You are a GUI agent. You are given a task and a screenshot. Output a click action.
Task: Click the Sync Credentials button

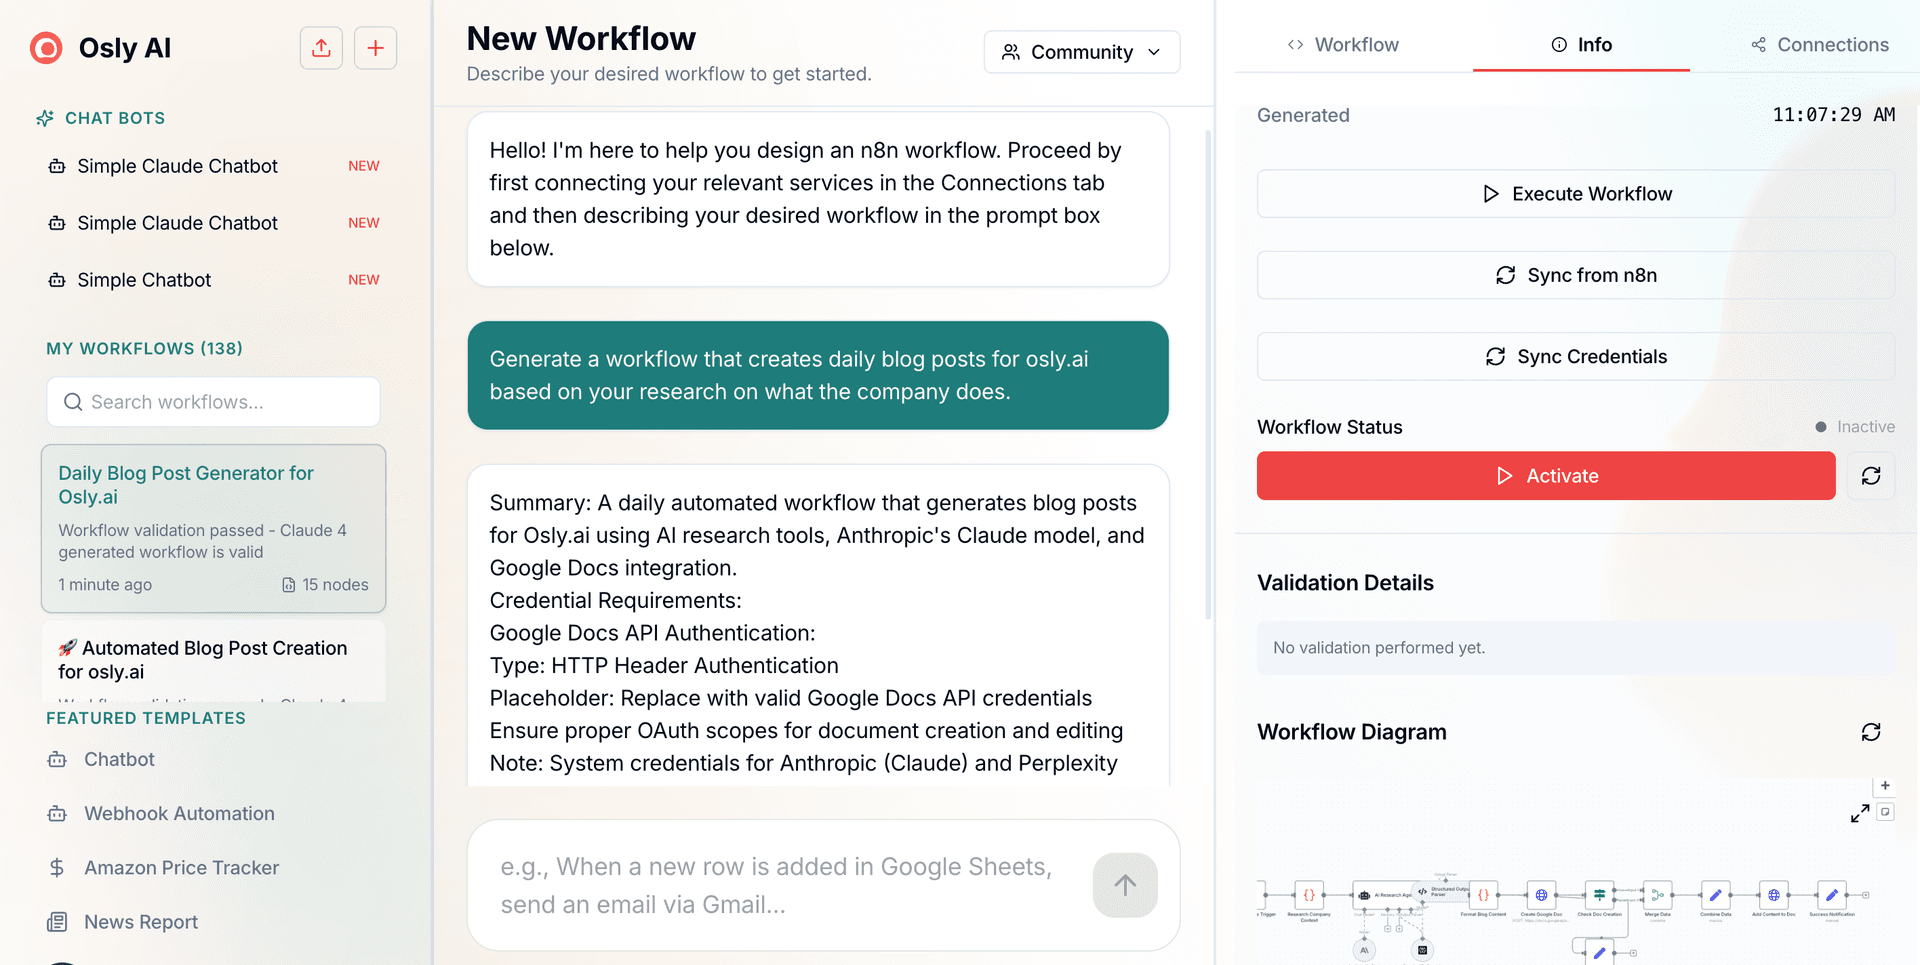1575,357
